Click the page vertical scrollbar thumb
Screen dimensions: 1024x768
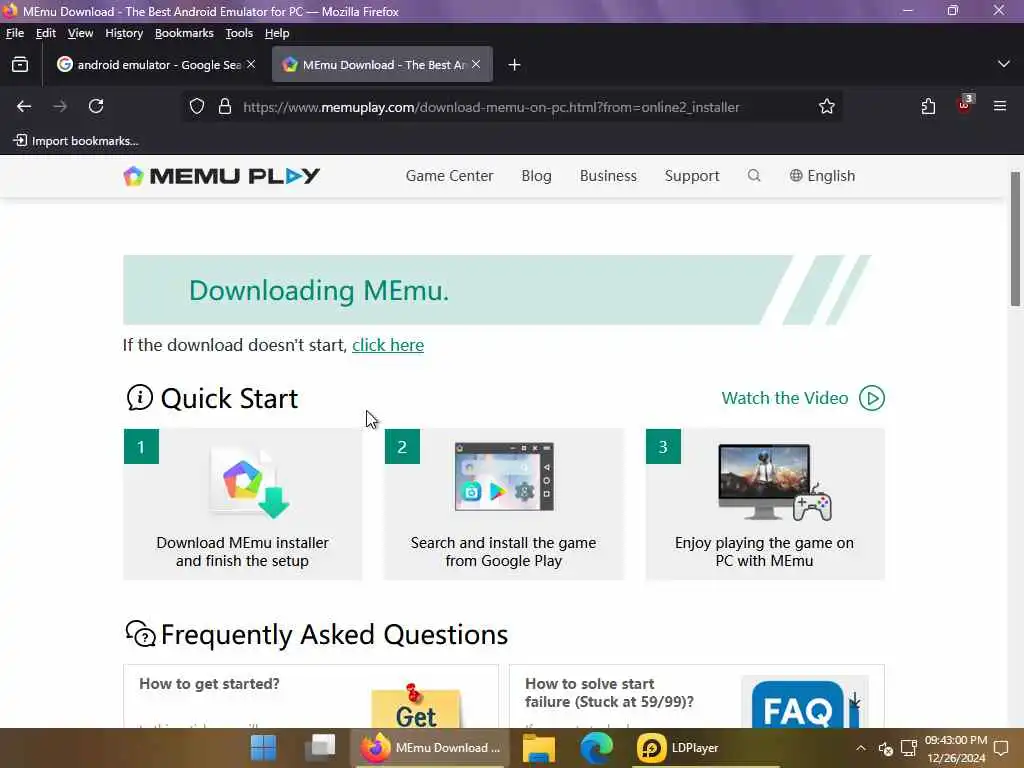pyautogui.click(x=1015, y=238)
